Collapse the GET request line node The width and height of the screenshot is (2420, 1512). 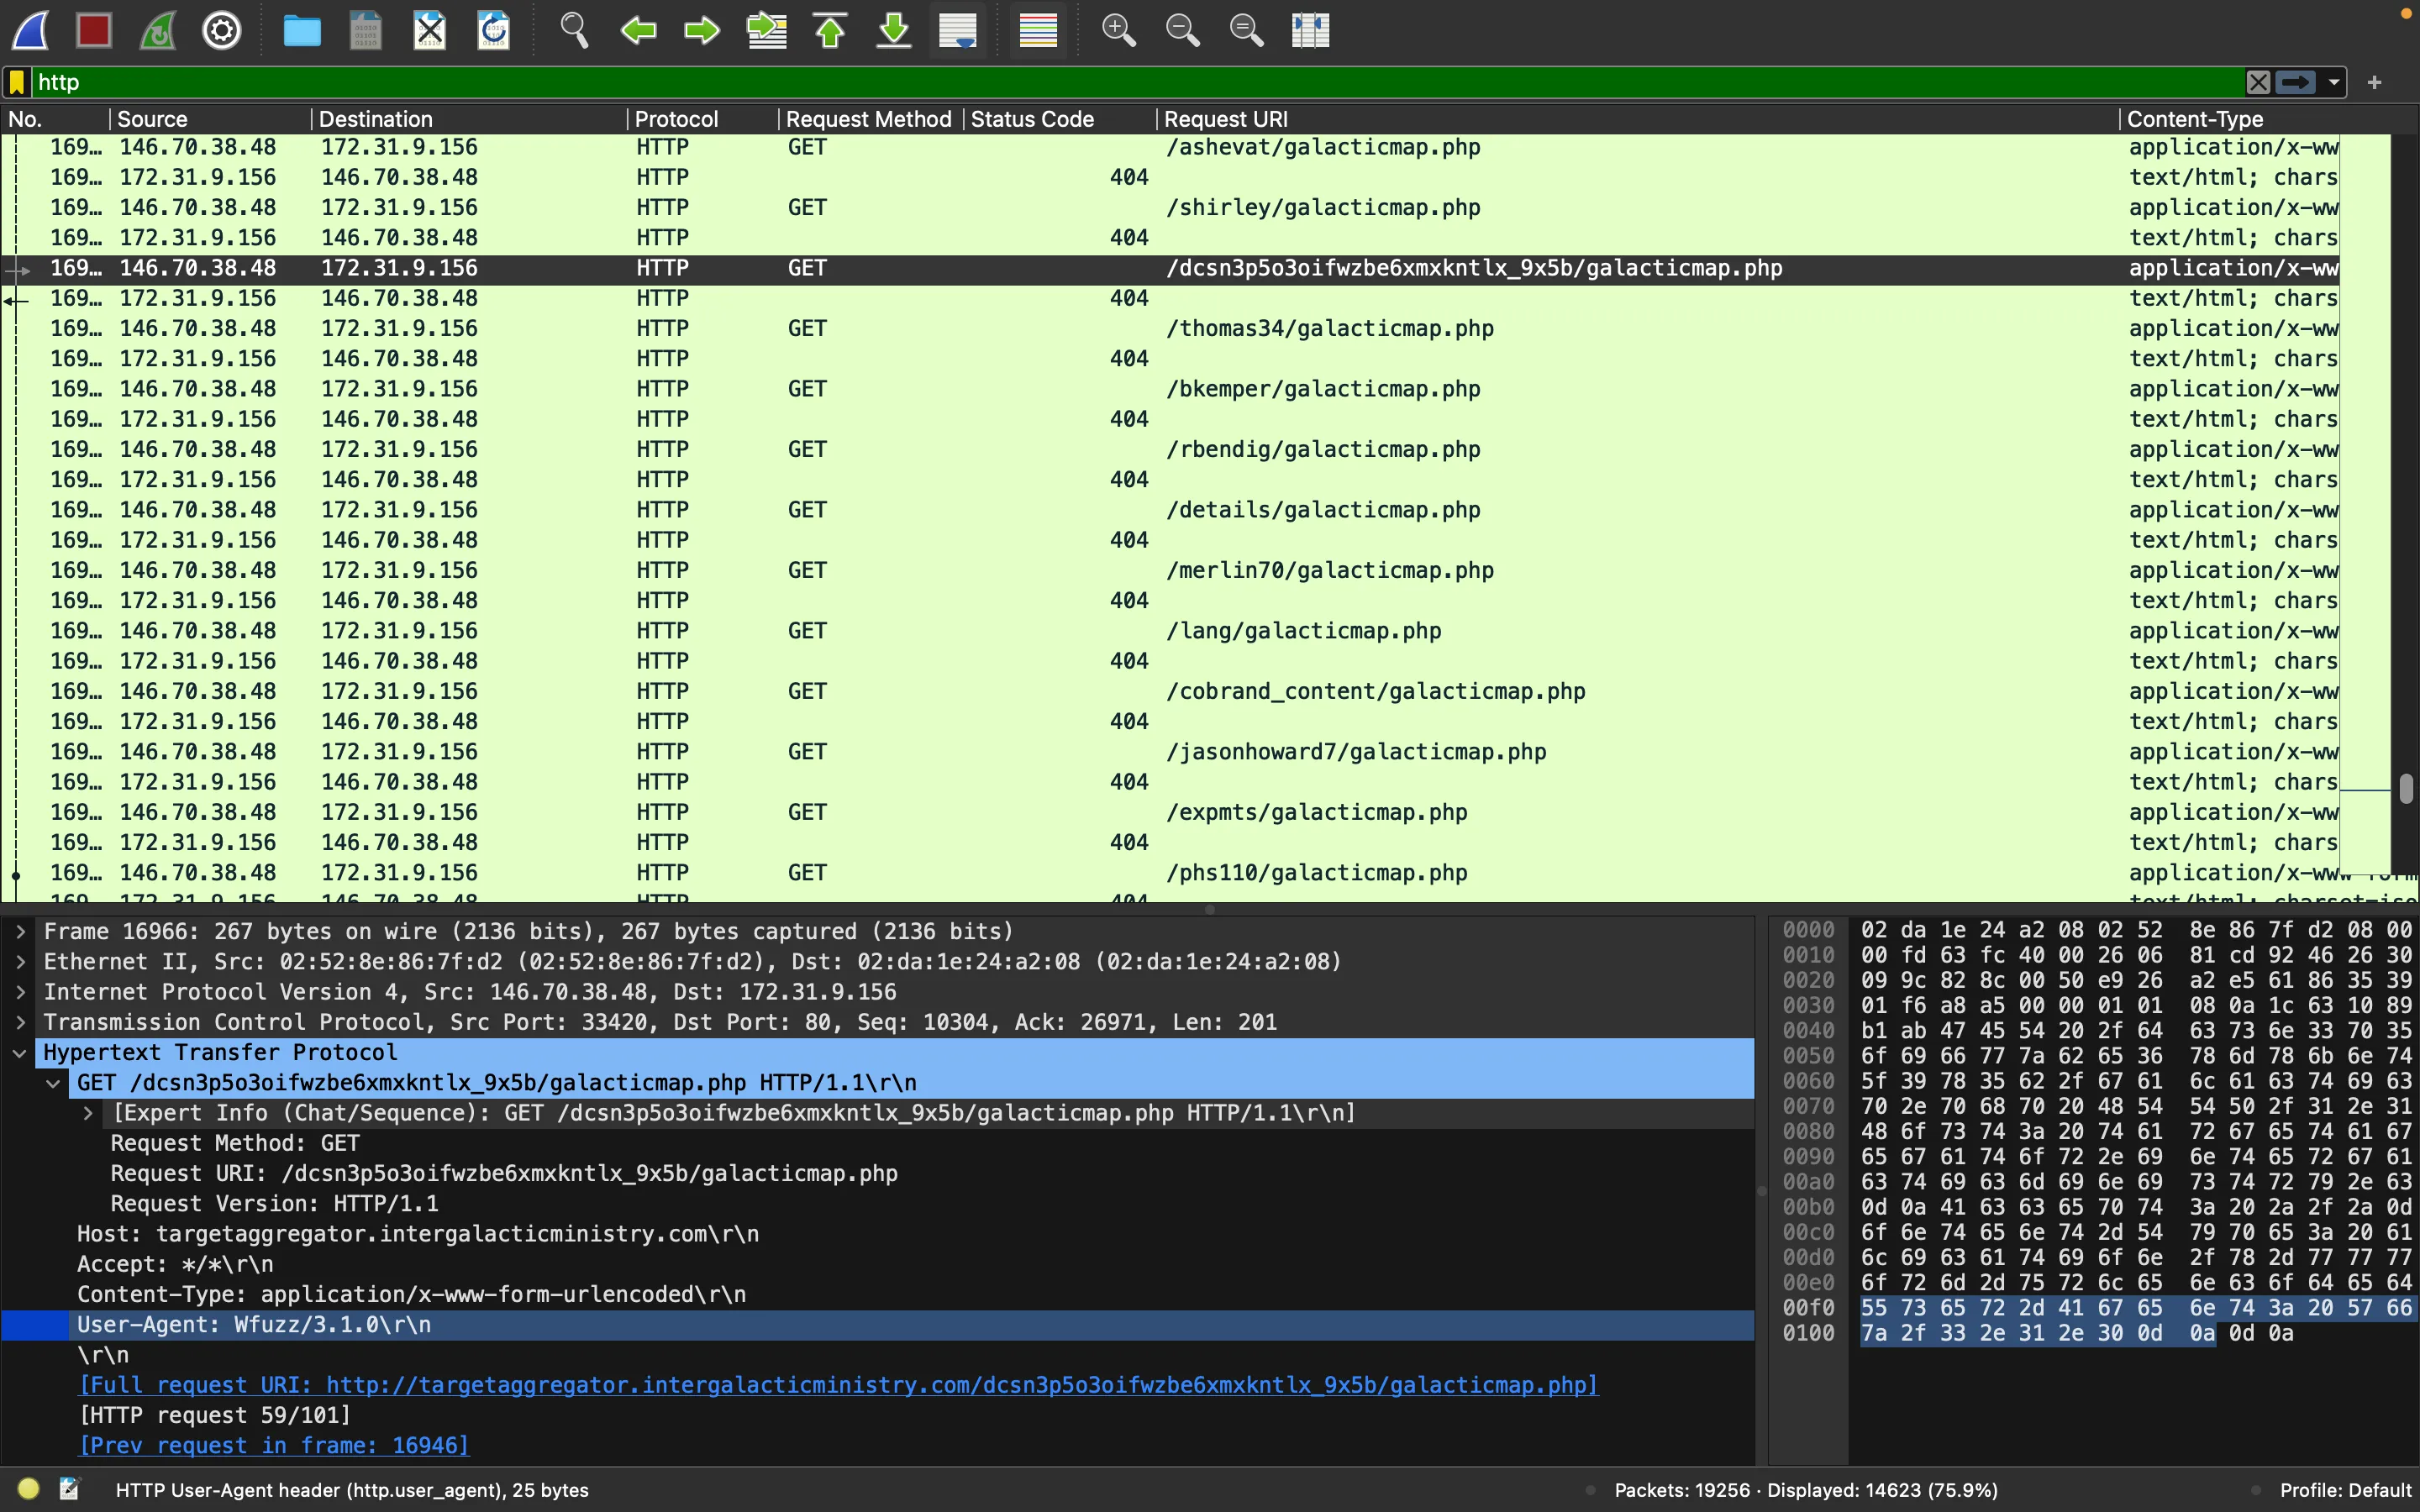54,1083
